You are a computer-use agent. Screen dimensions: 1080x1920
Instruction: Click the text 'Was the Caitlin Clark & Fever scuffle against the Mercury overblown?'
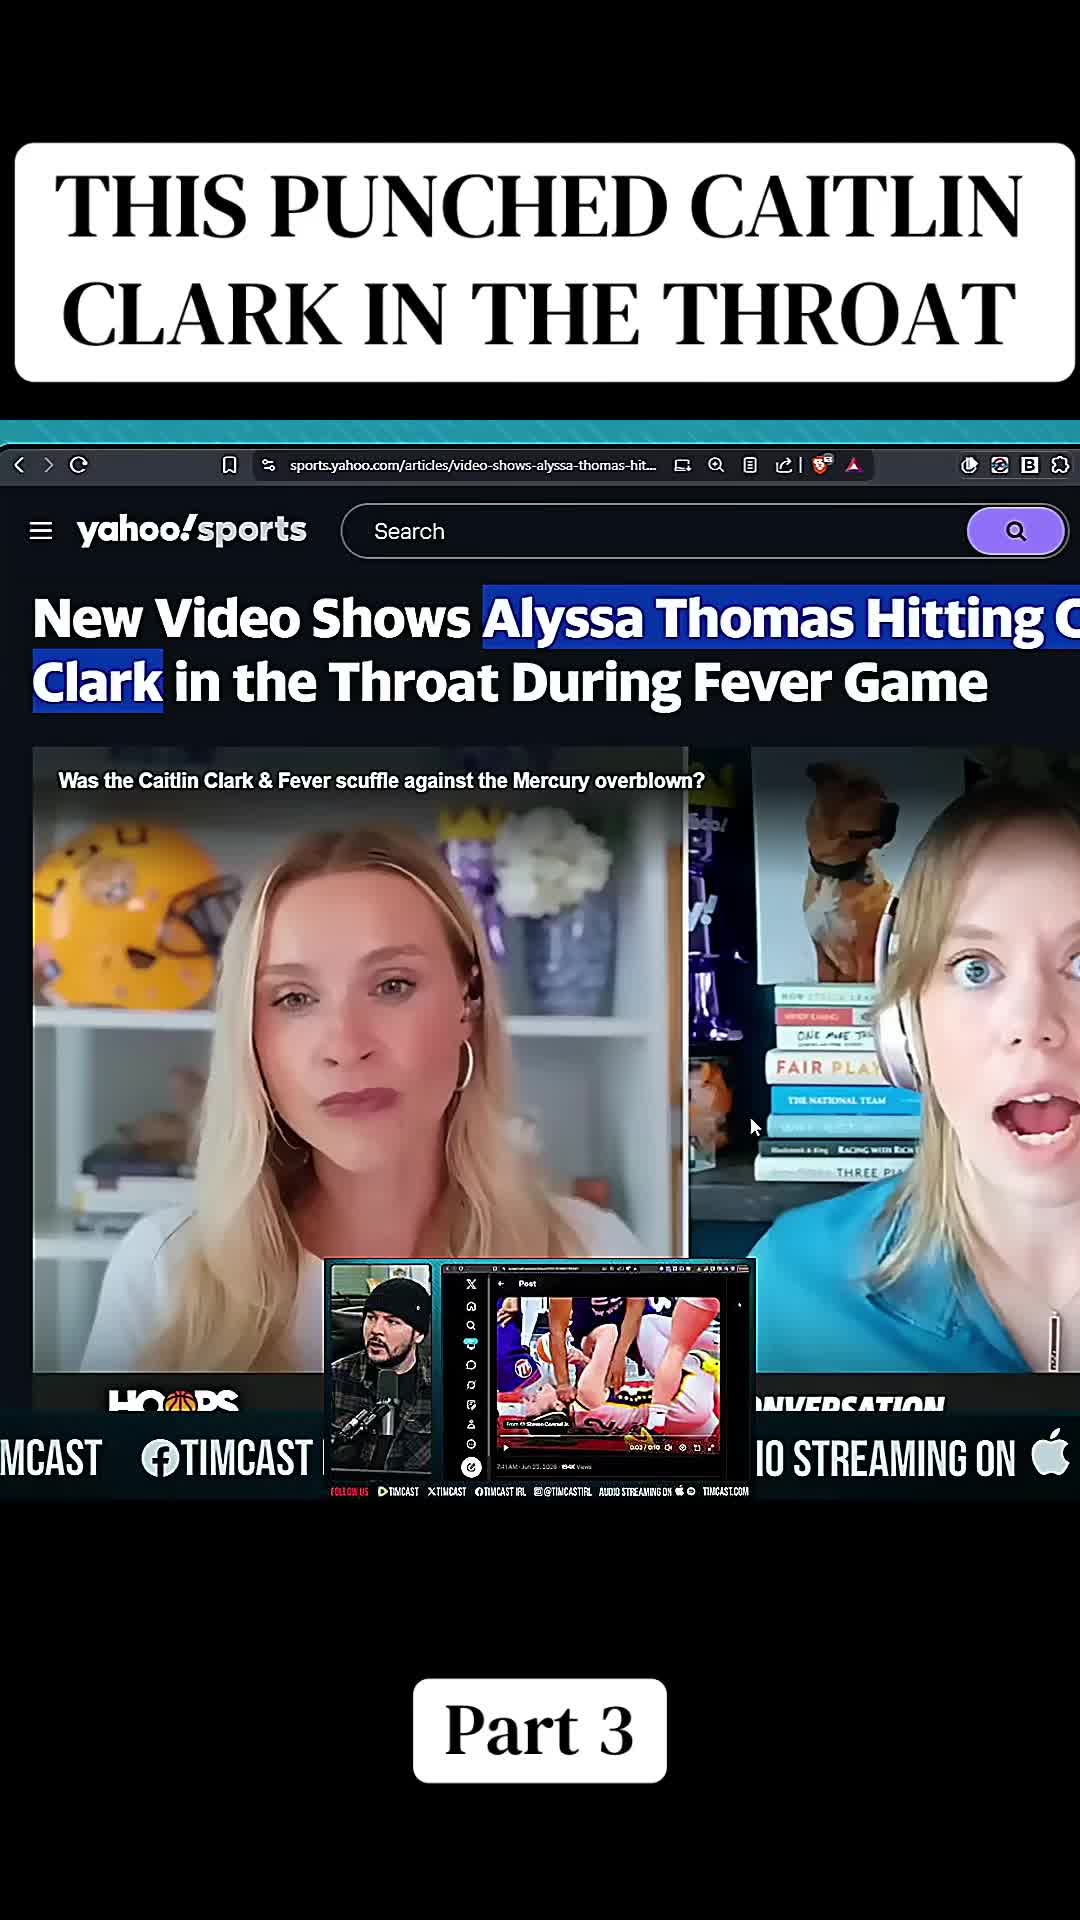[x=381, y=781]
